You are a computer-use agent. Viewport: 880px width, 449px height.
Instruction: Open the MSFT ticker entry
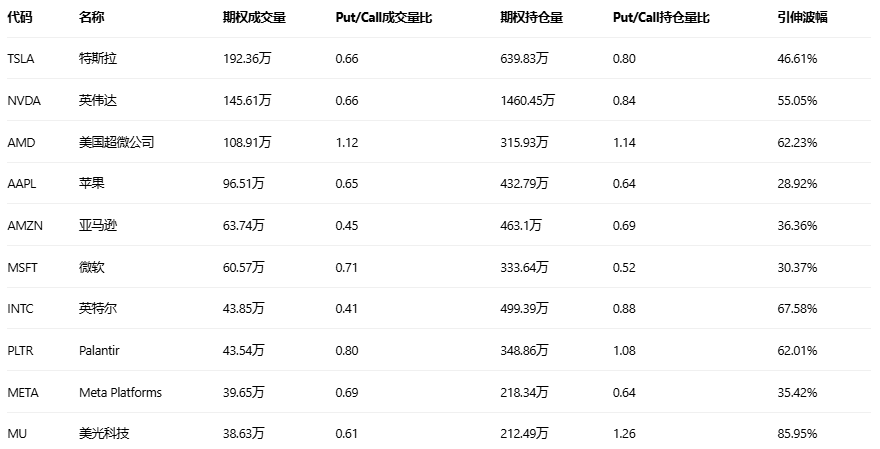click(x=21, y=267)
